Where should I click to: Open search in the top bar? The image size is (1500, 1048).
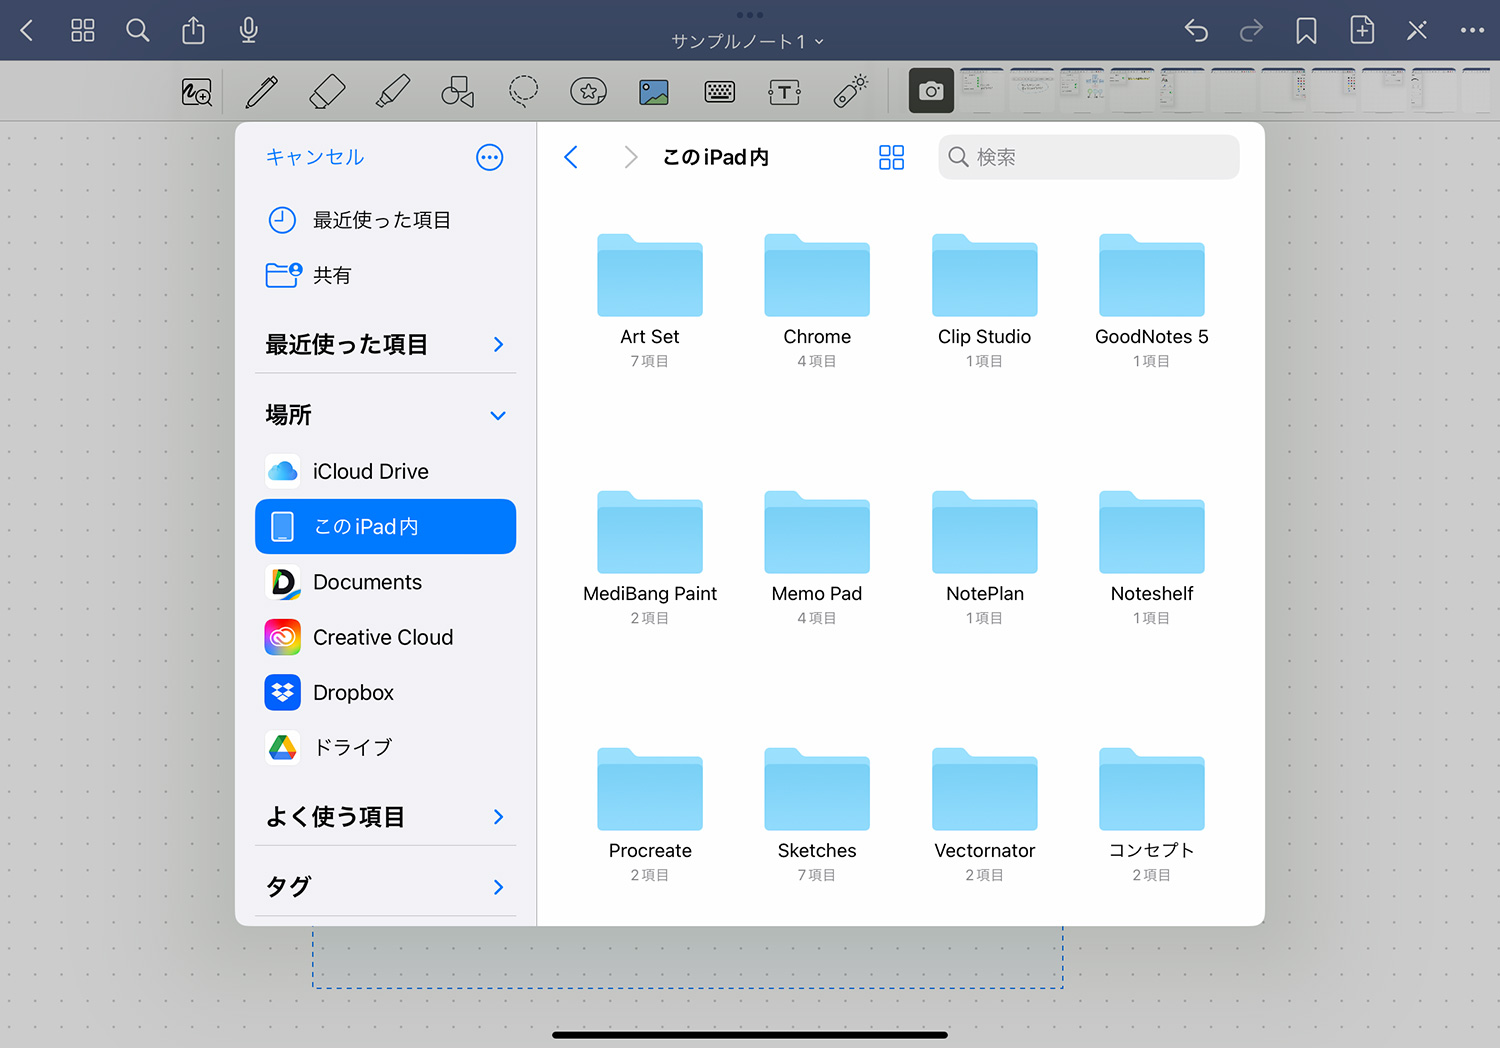point(138,30)
